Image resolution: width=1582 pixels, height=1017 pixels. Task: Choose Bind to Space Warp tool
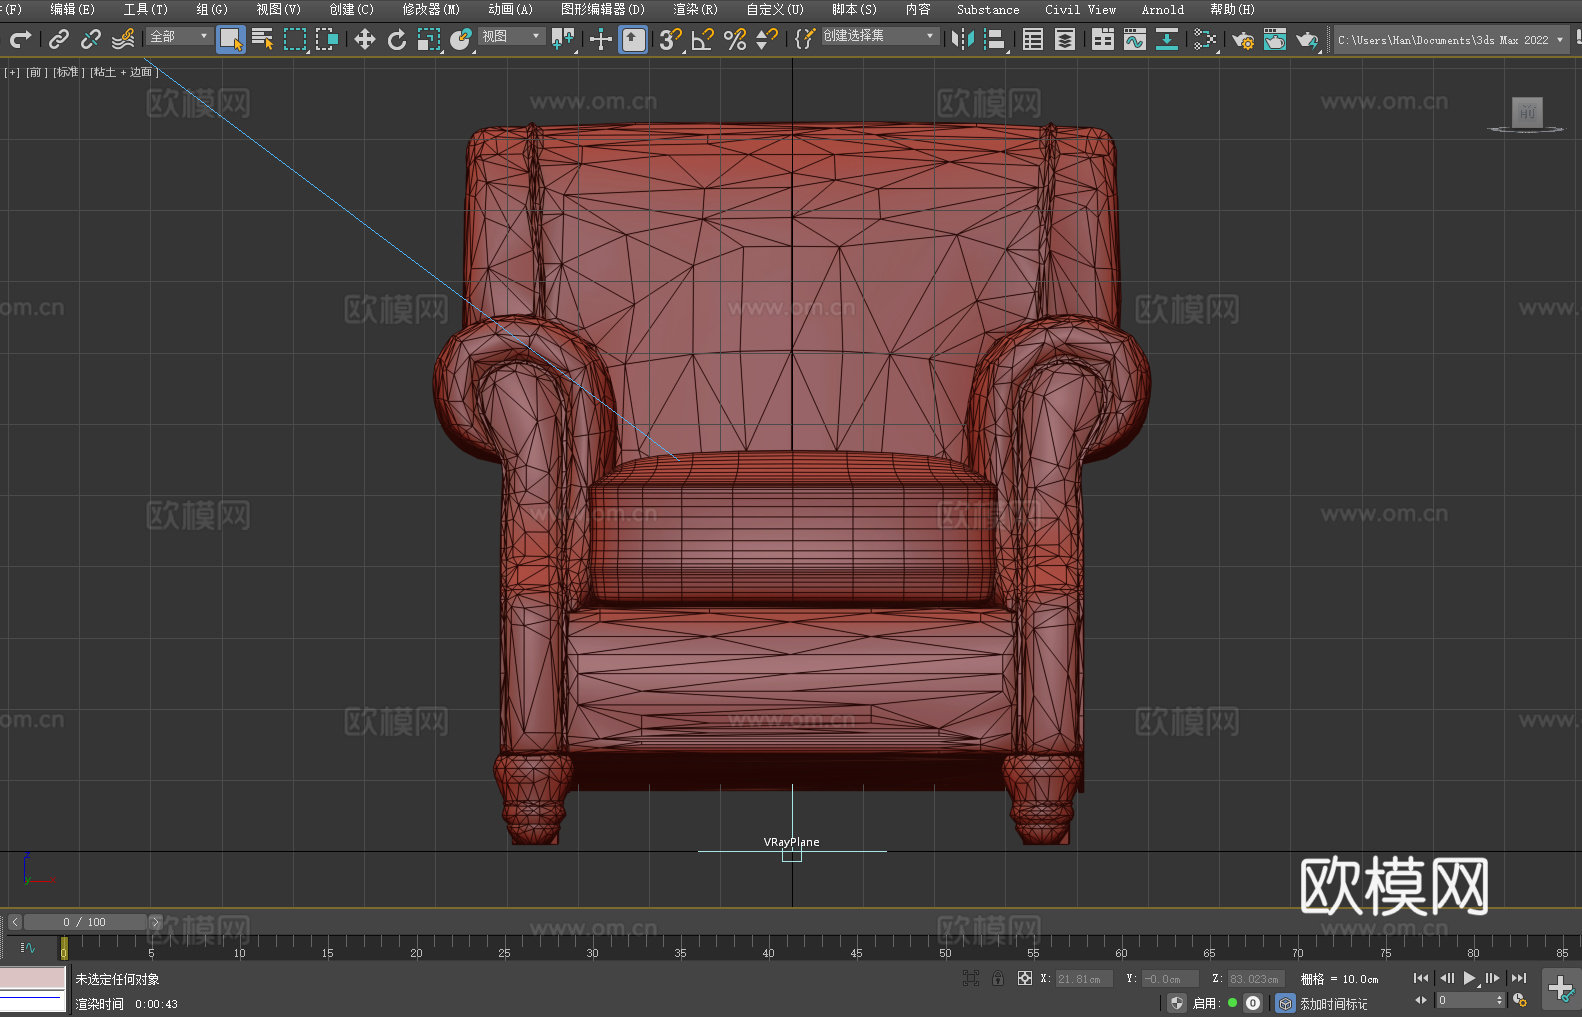(123, 39)
